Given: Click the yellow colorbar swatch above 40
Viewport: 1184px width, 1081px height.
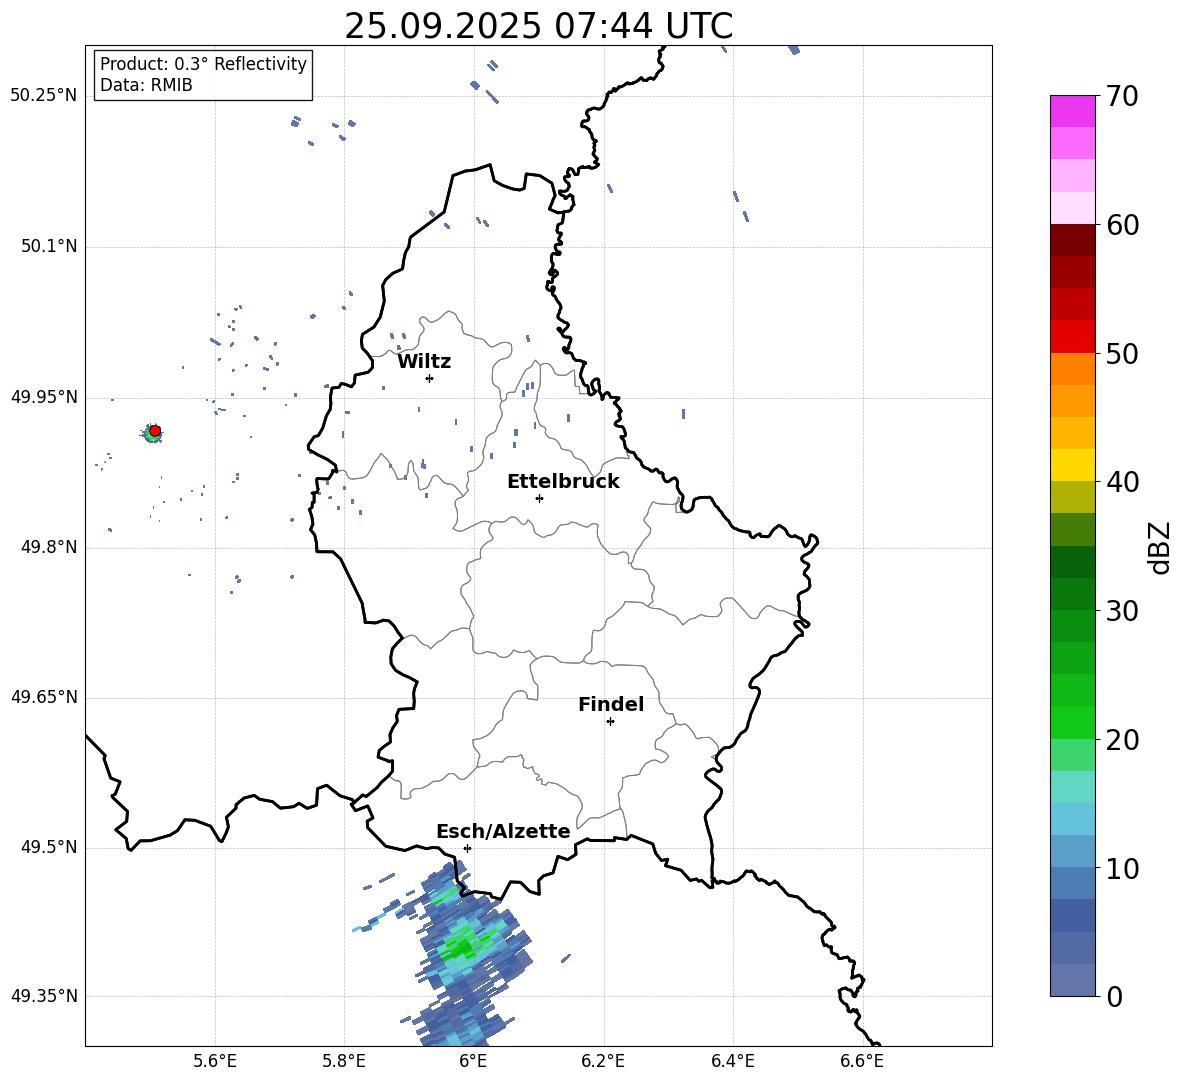Looking at the screenshot, I should tap(1072, 465).
